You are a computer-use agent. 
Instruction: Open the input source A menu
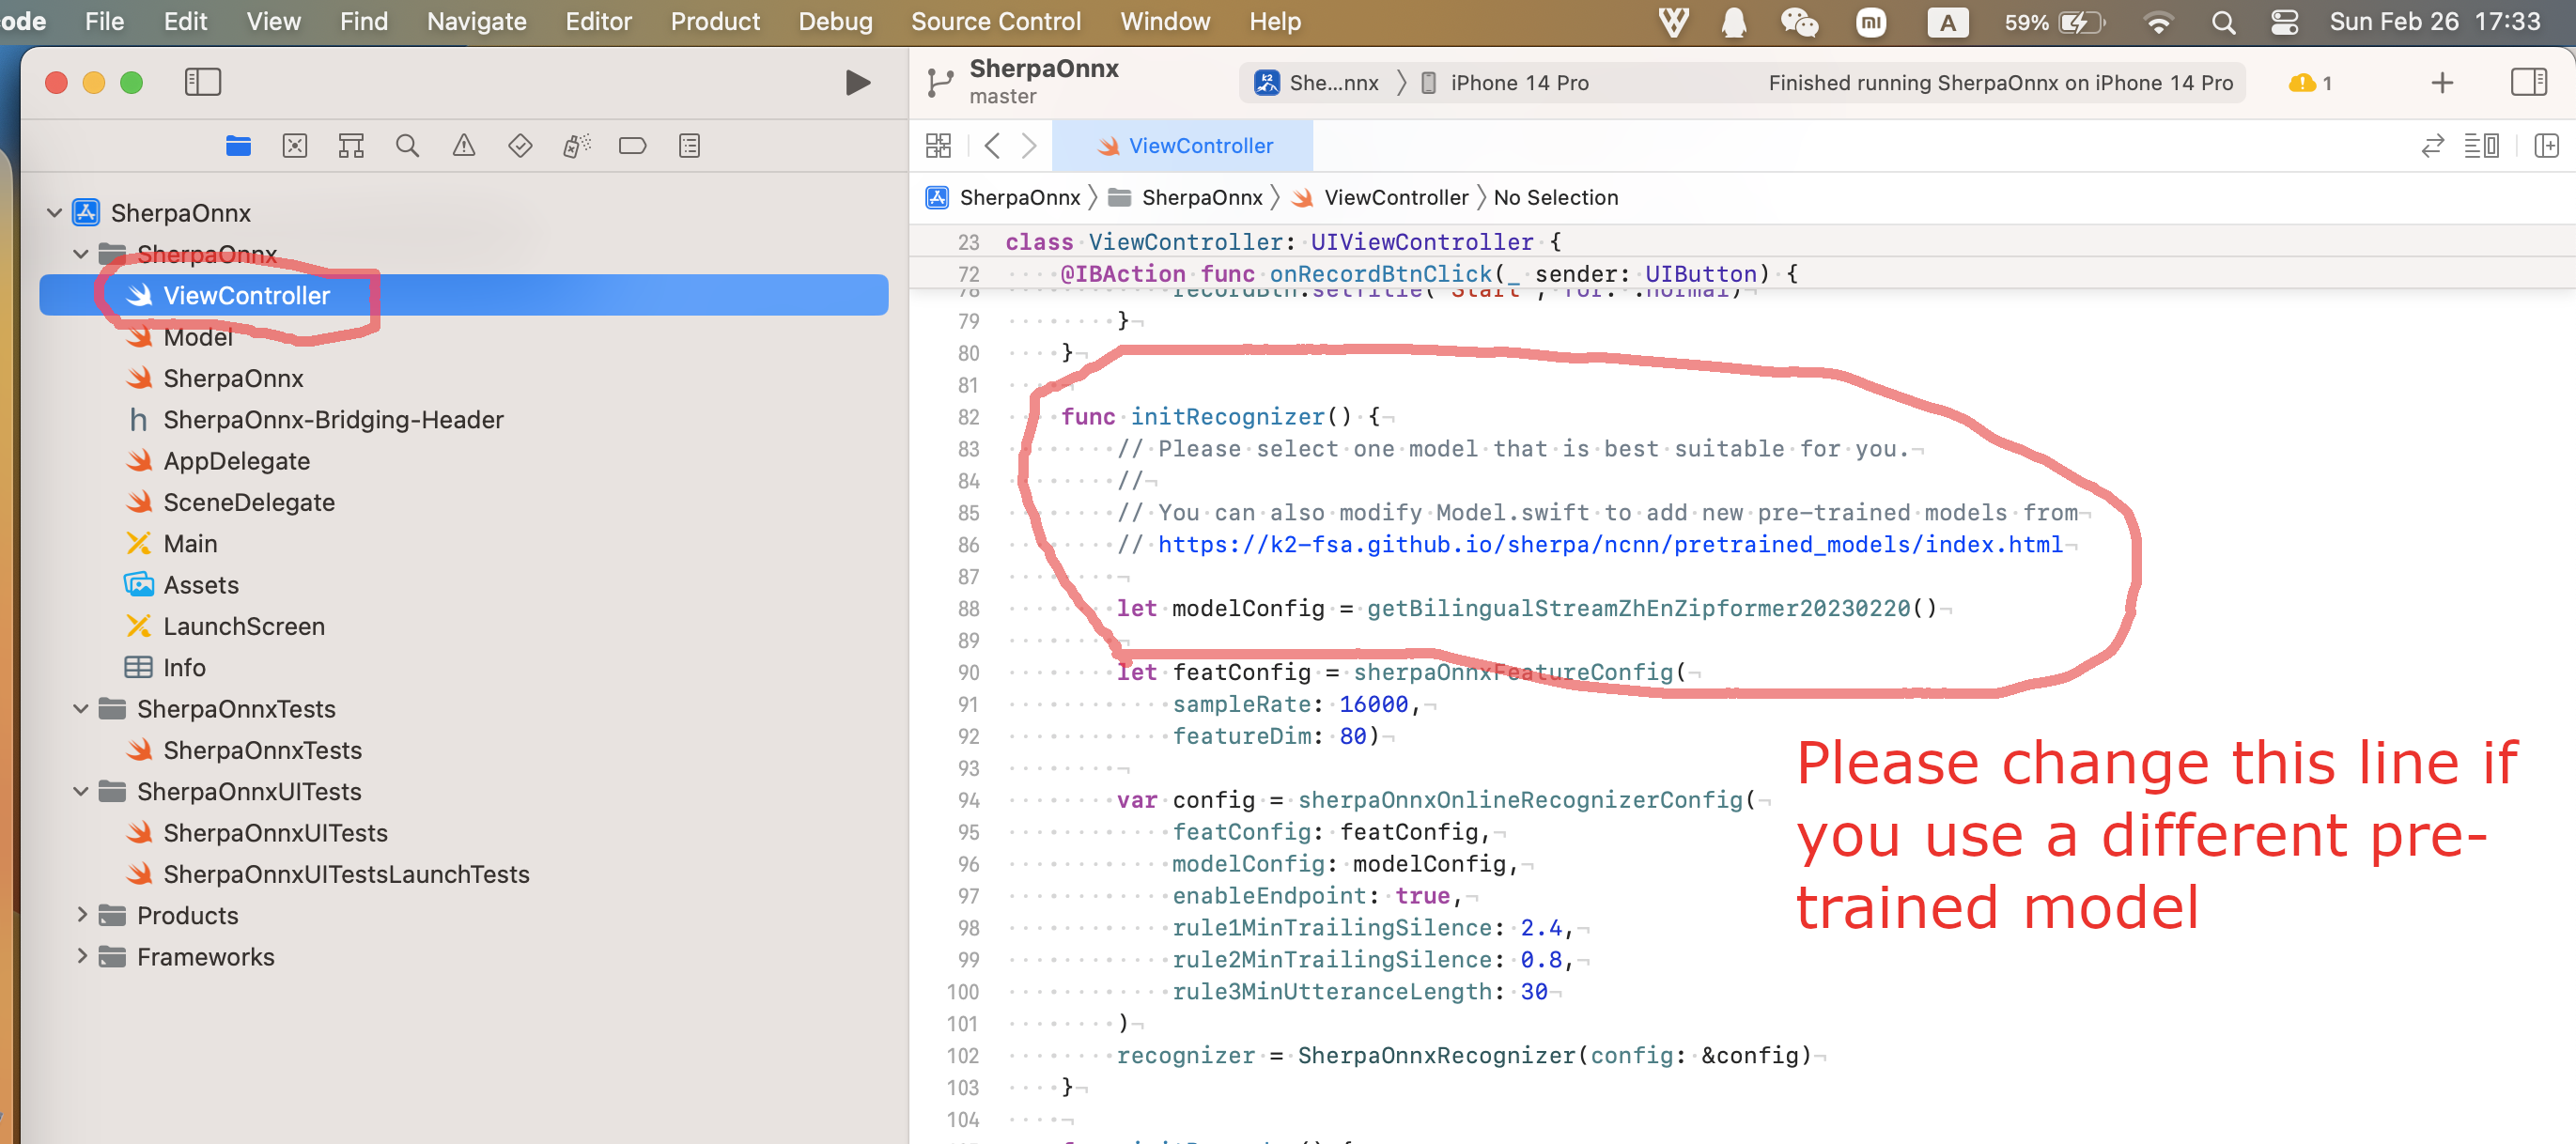click(1947, 22)
